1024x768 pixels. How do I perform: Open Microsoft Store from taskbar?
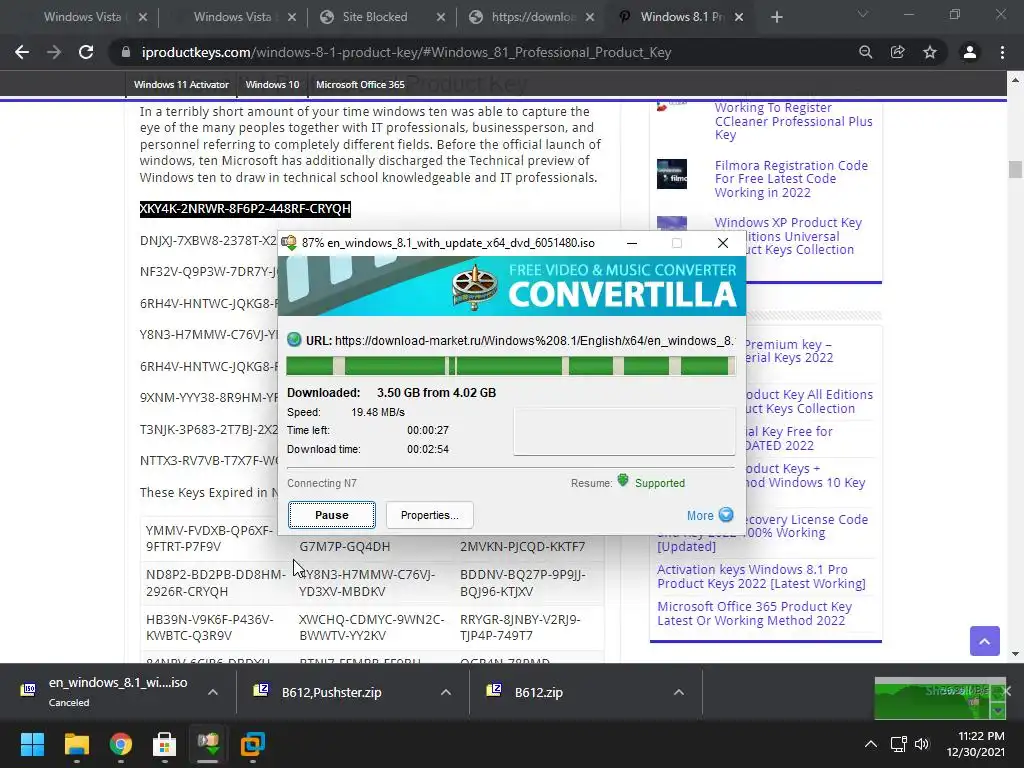coord(164,744)
